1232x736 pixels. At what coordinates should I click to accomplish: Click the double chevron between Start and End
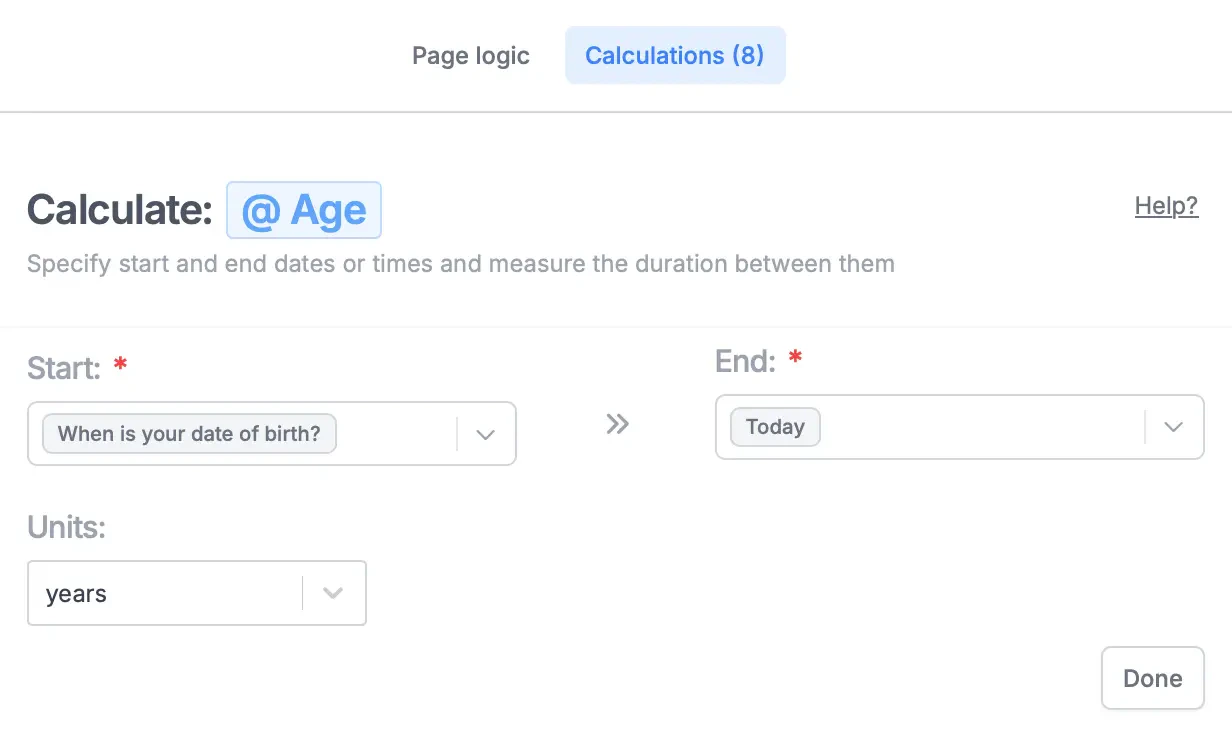coord(617,424)
